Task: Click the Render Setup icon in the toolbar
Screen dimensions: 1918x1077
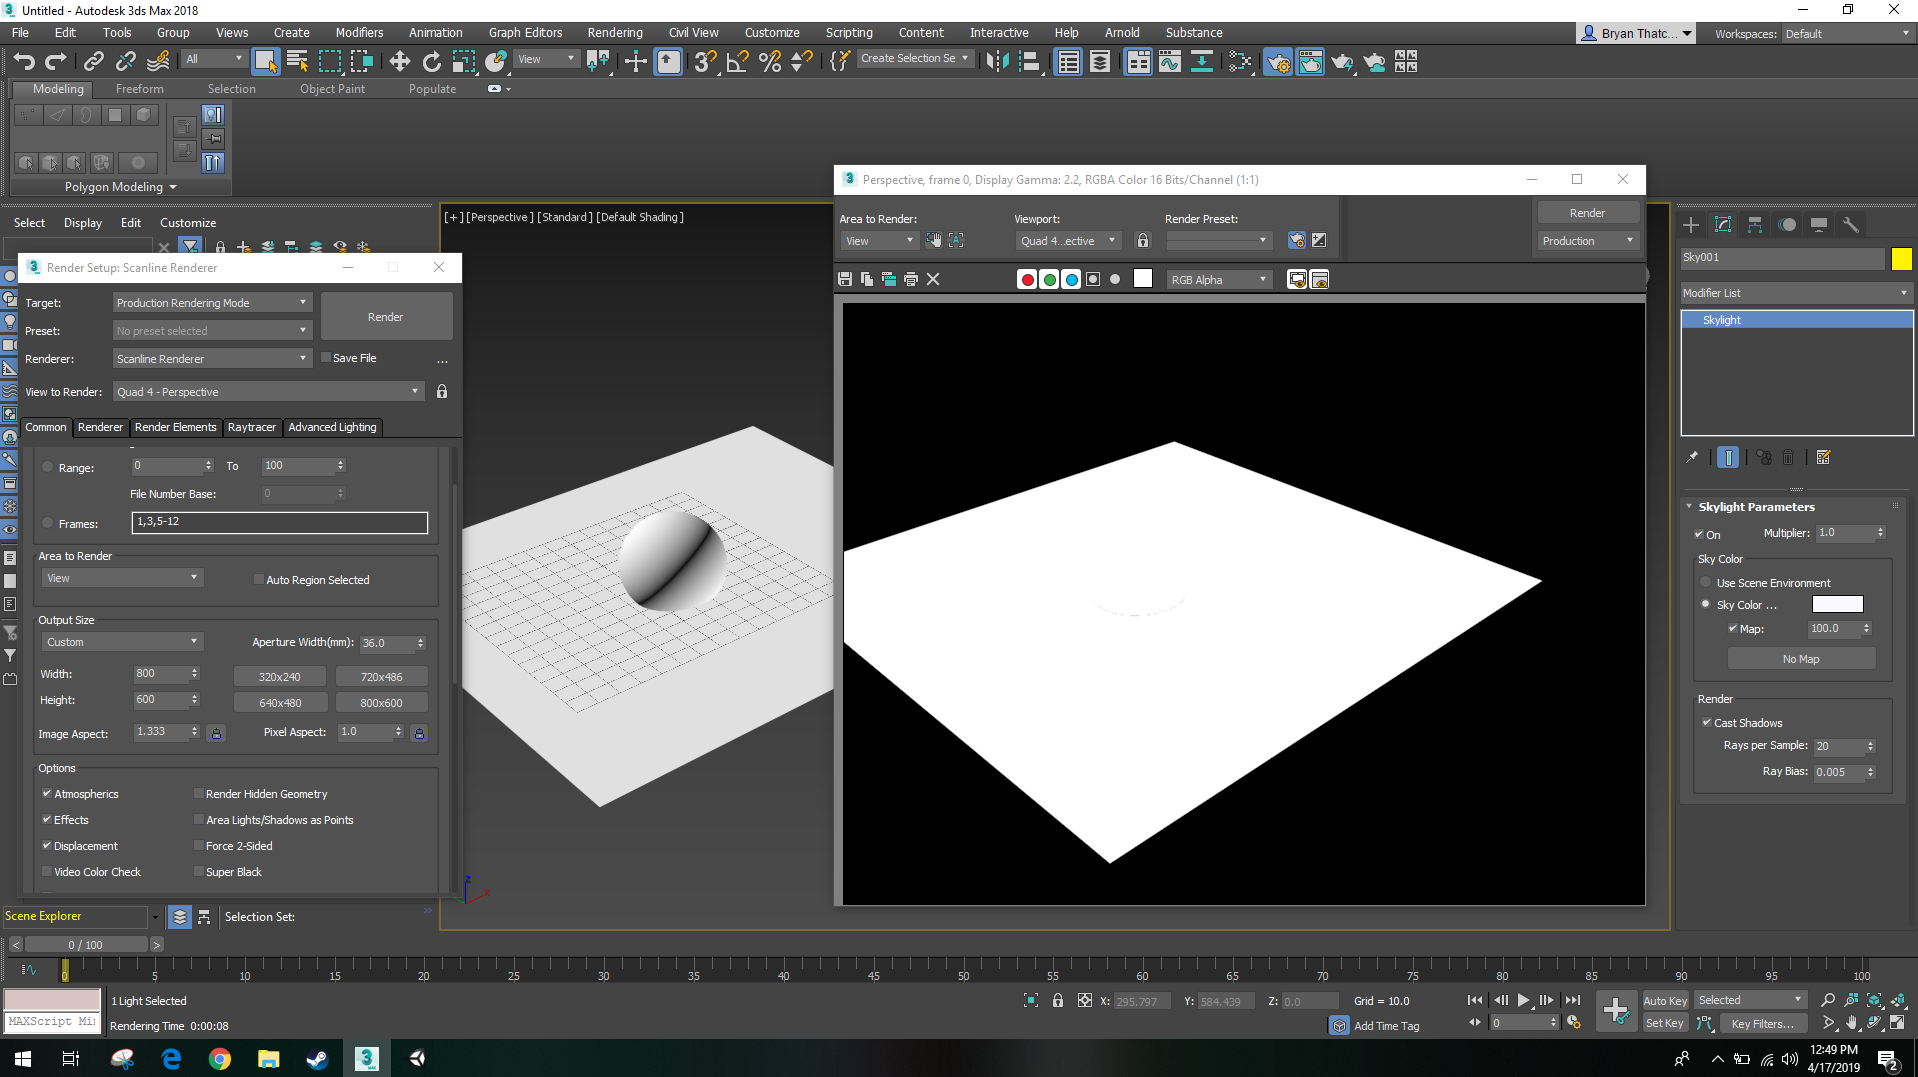Action: (1278, 62)
